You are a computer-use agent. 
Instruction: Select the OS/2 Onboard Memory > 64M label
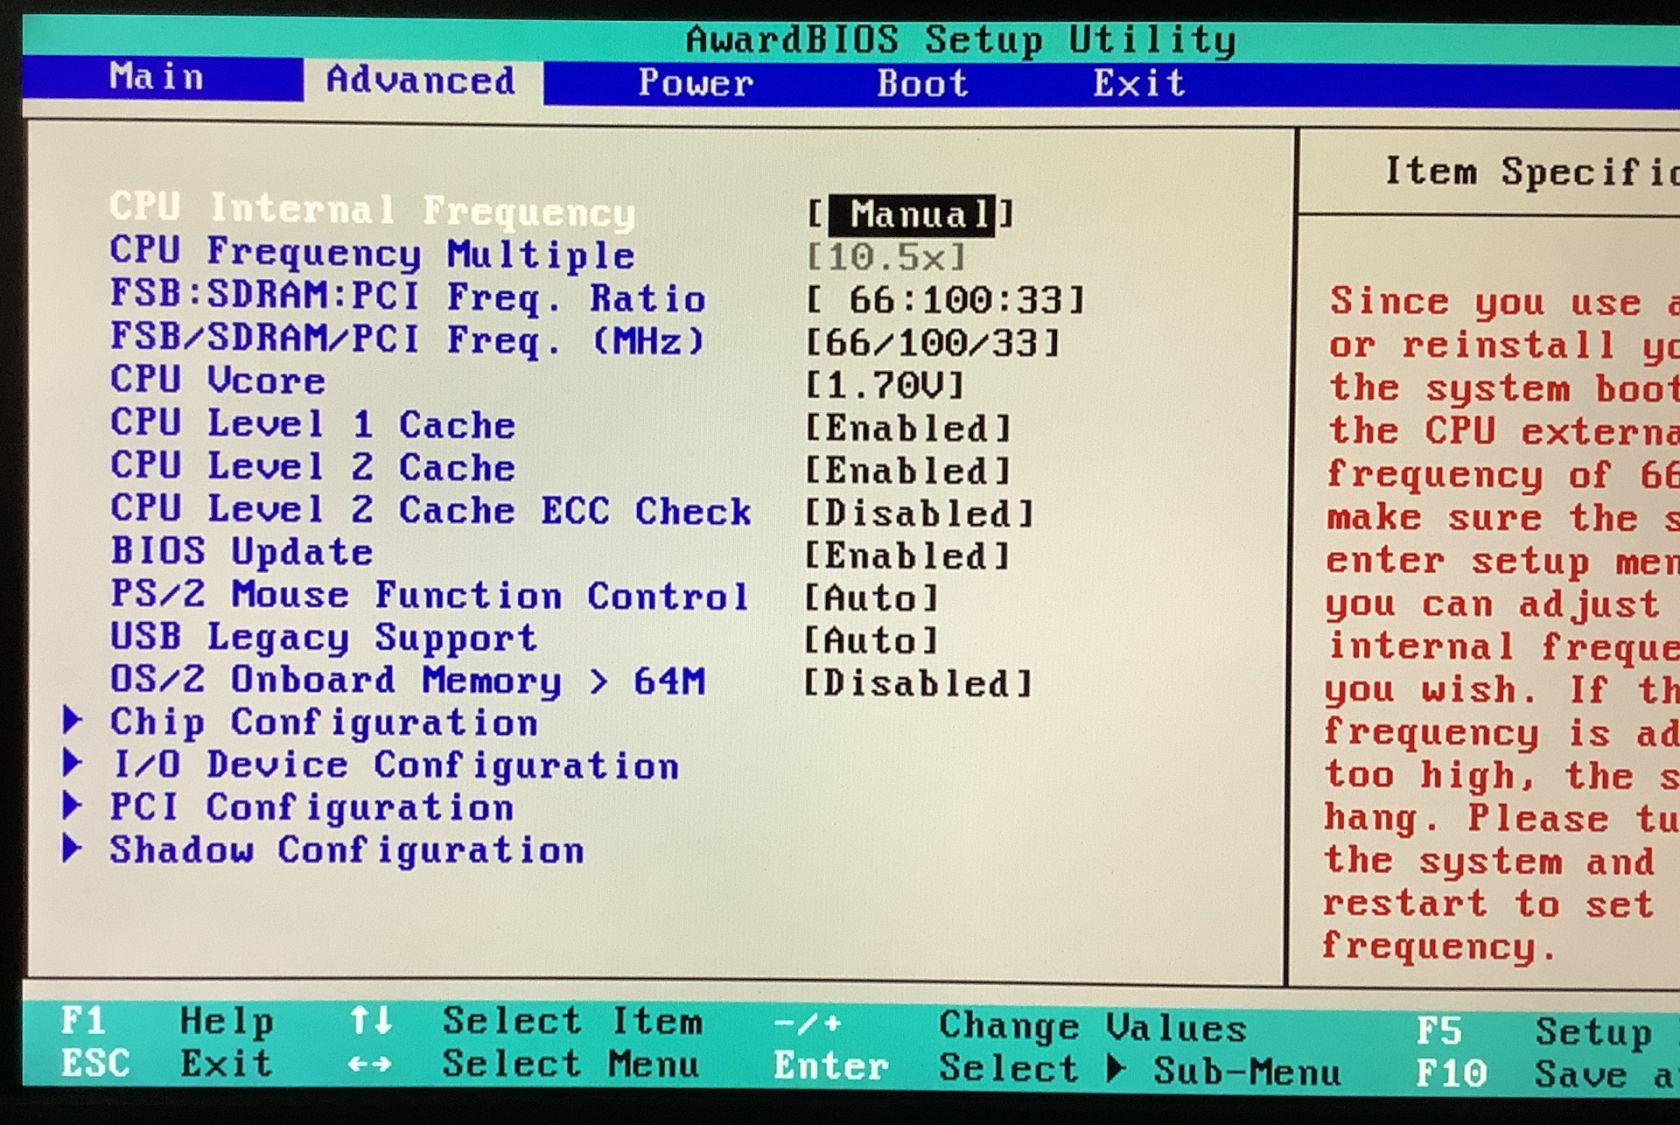(408, 680)
